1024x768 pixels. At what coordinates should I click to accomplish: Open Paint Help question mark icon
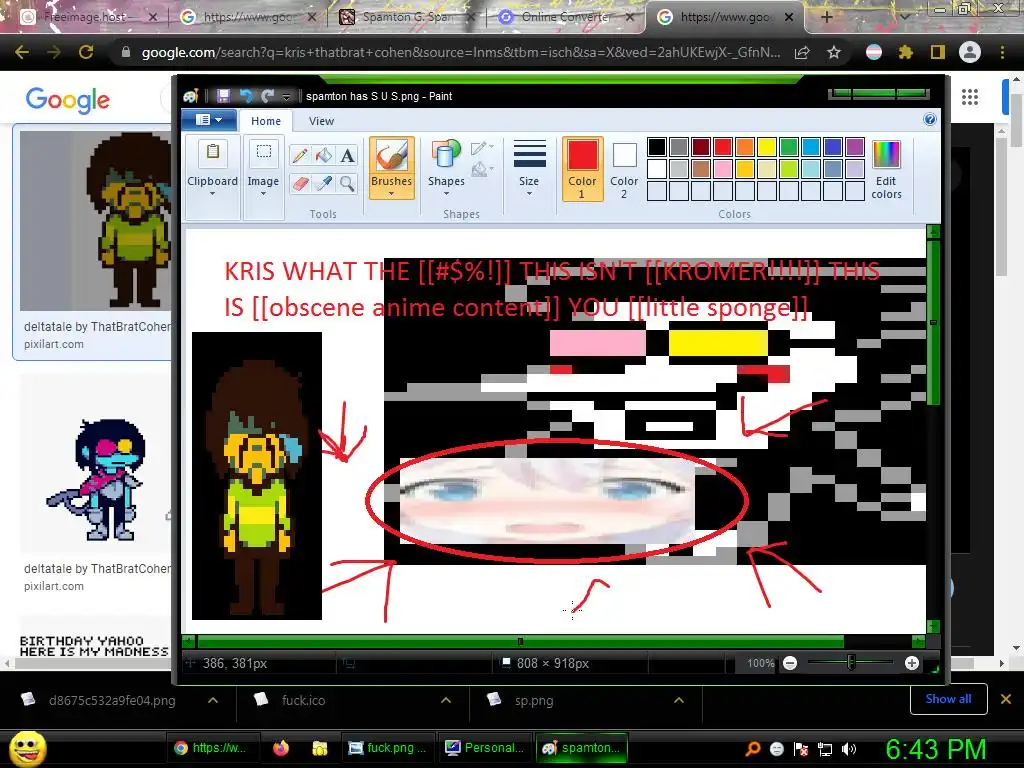[x=930, y=120]
